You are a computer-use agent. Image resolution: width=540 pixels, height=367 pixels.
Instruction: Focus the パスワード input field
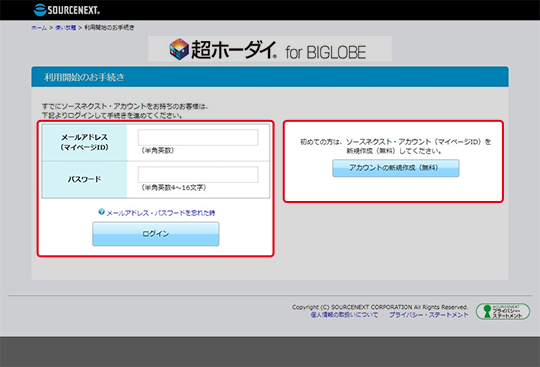pyautogui.click(x=198, y=175)
